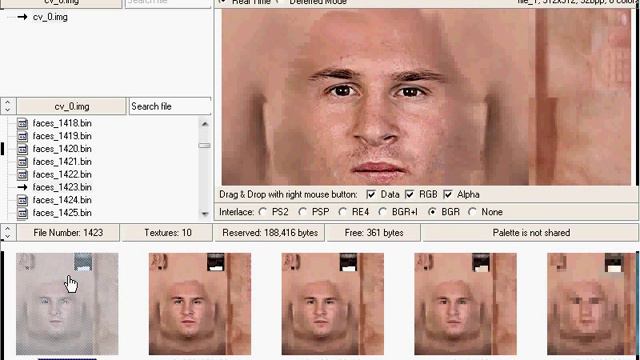Click the file icon beside faces_1421.bin
640x360 pixels.
click(x=22, y=162)
